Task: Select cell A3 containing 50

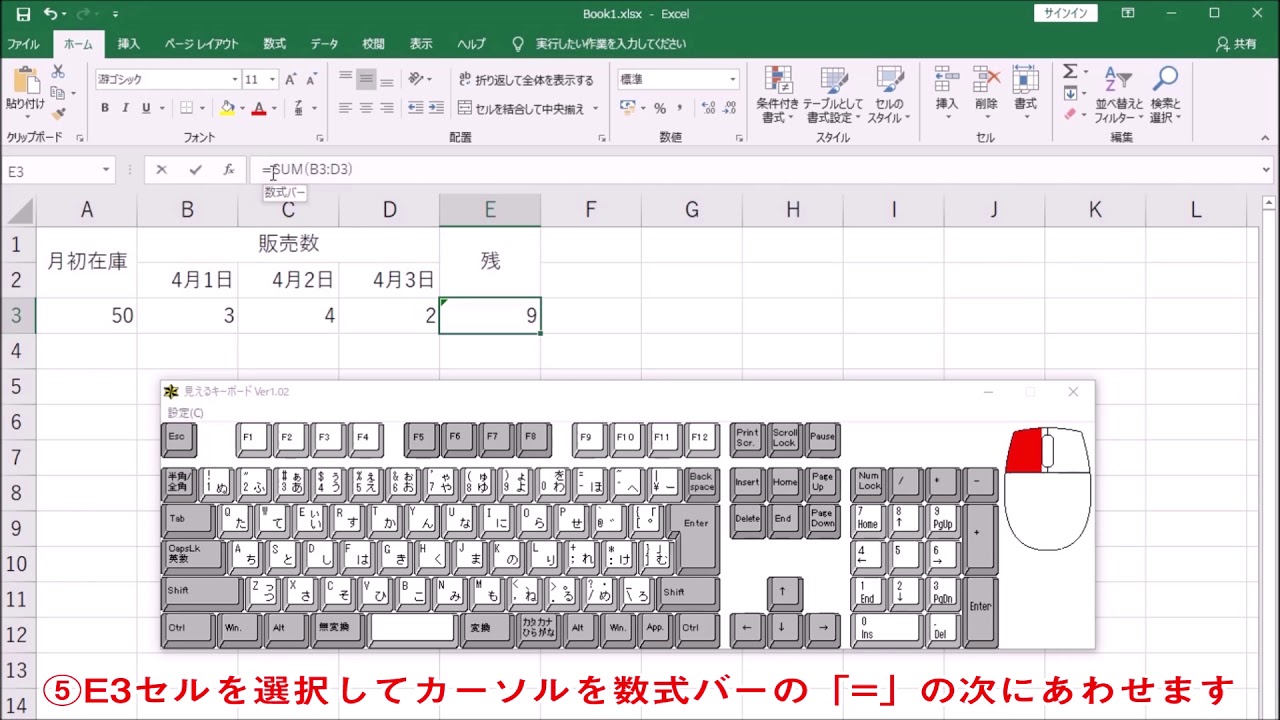Action: click(86, 316)
